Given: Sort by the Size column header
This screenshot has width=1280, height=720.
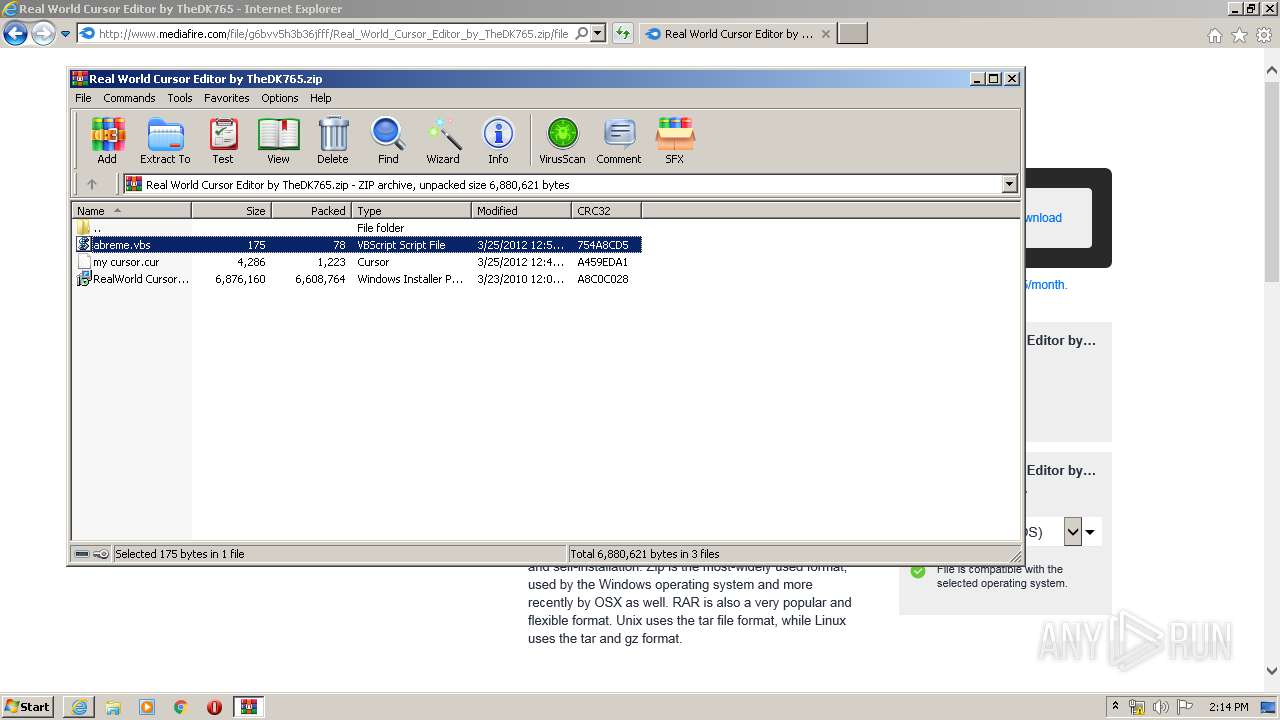Looking at the screenshot, I should click(231, 211).
